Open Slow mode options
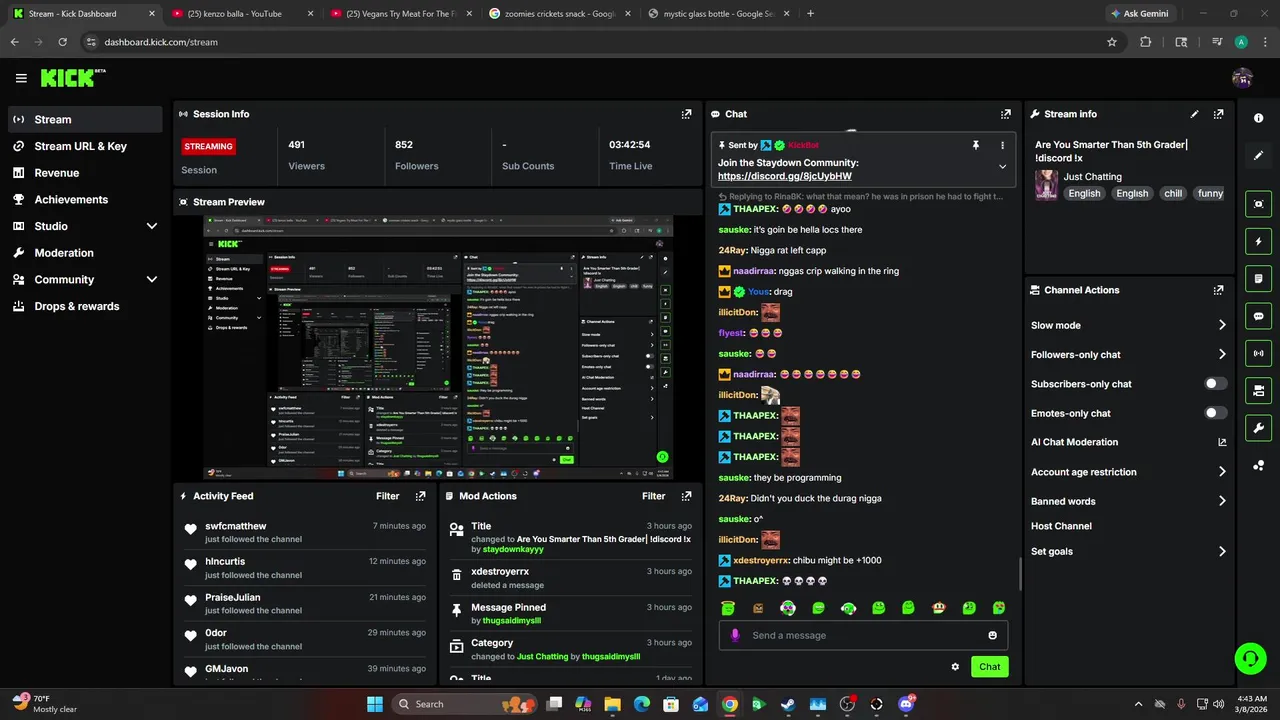Image resolution: width=1280 pixels, height=720 pixels. pyautogui.click(x=1128, y=325)
